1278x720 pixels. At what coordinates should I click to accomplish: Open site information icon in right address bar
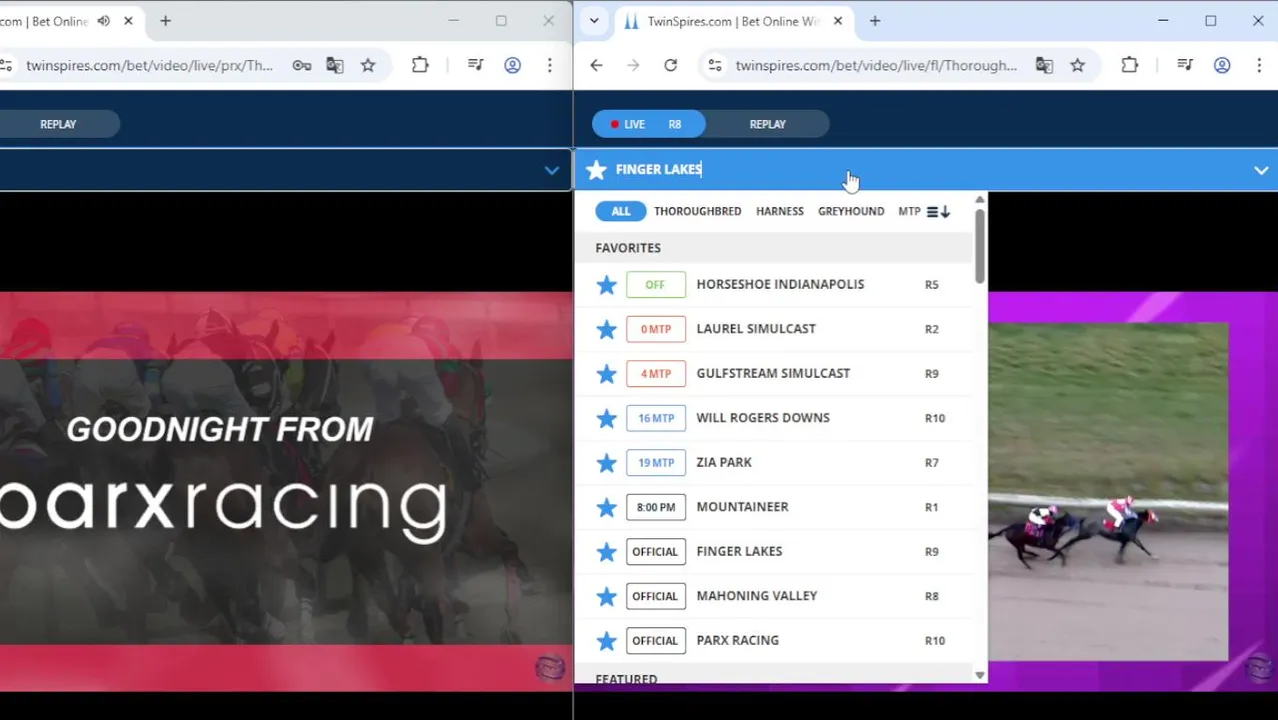714,65
